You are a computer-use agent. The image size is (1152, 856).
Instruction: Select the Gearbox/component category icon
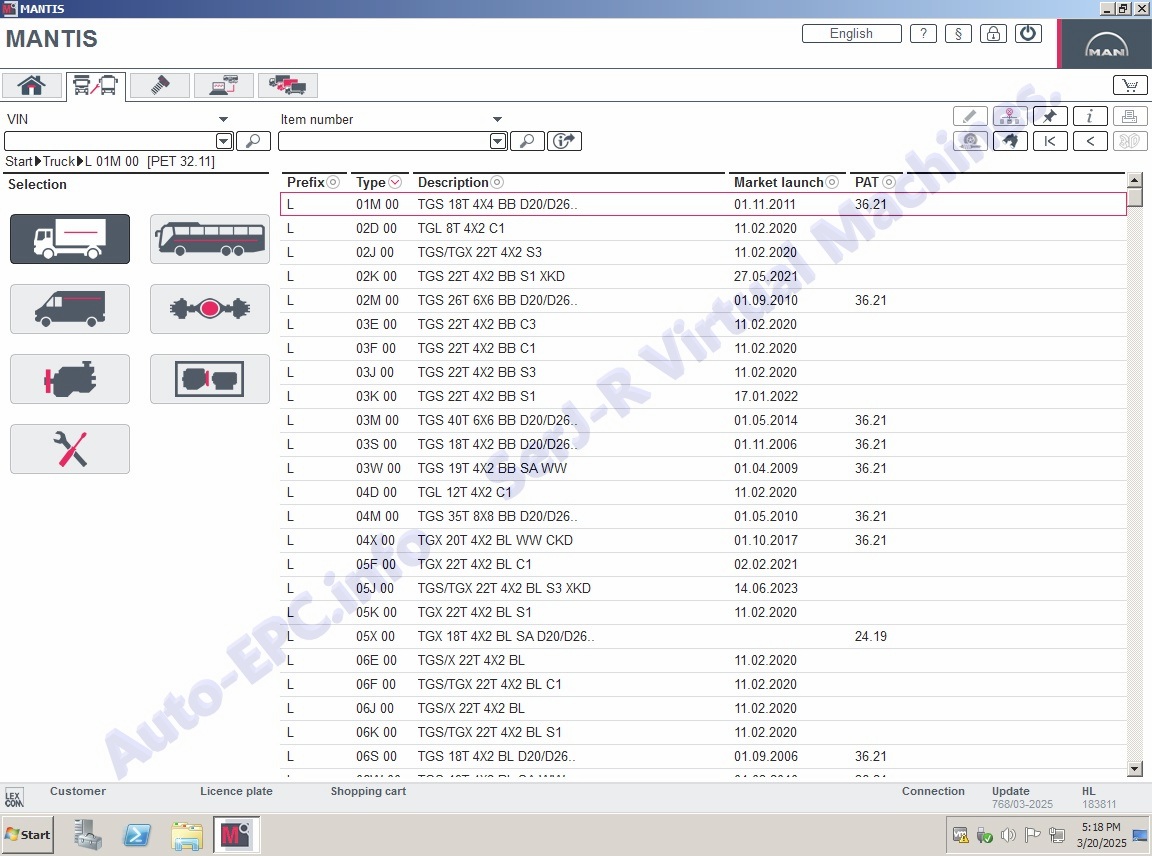tap(209, 378)
